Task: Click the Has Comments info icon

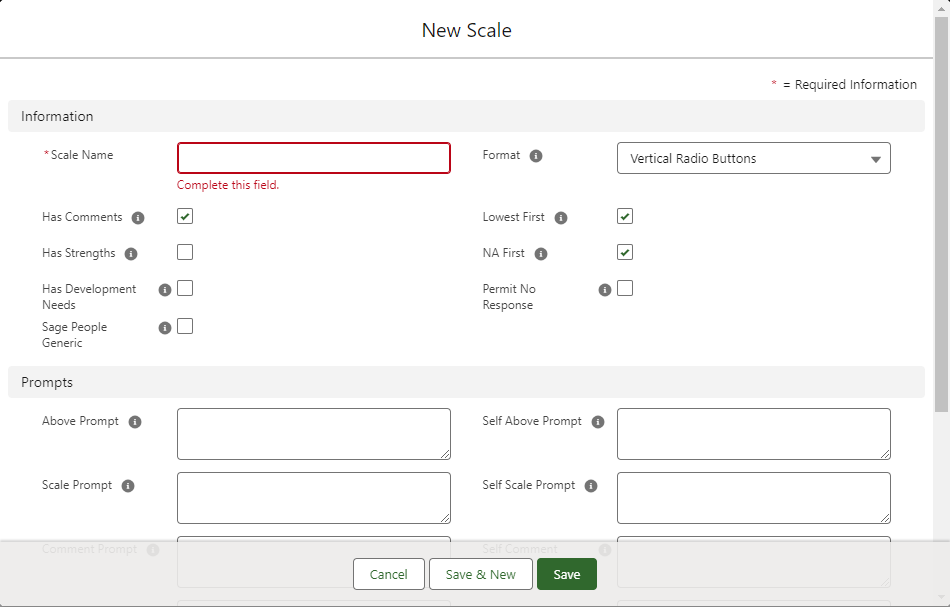Action: [x=138, y=218]
